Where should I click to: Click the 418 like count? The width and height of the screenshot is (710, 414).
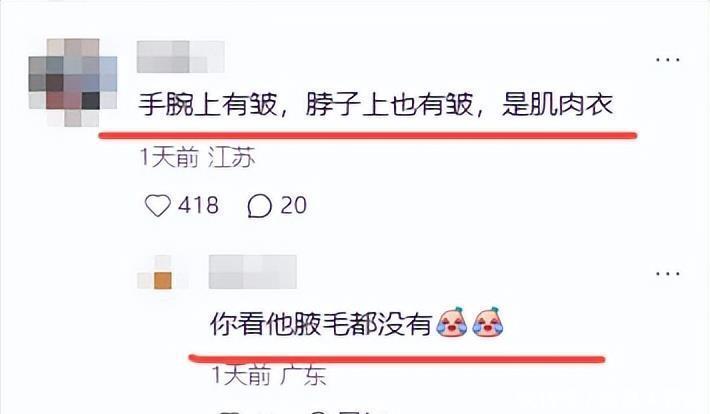tap(198, 206)
